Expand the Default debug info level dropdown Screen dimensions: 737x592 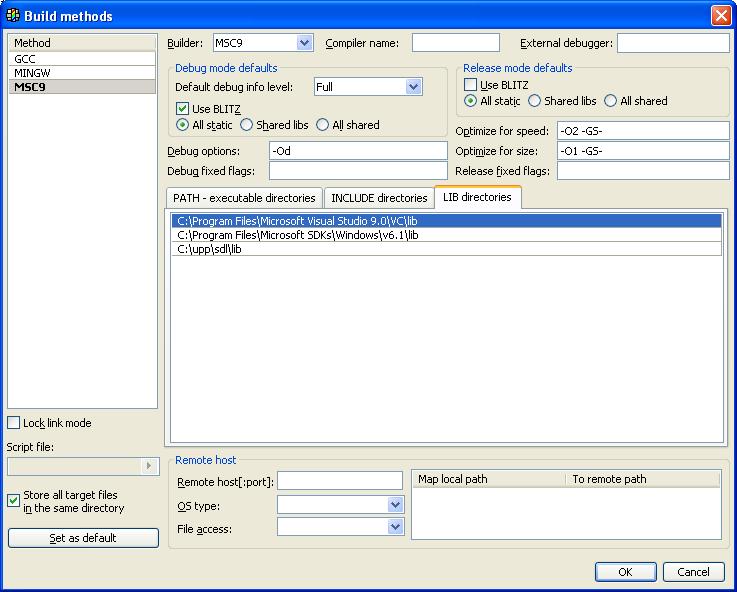413,87
